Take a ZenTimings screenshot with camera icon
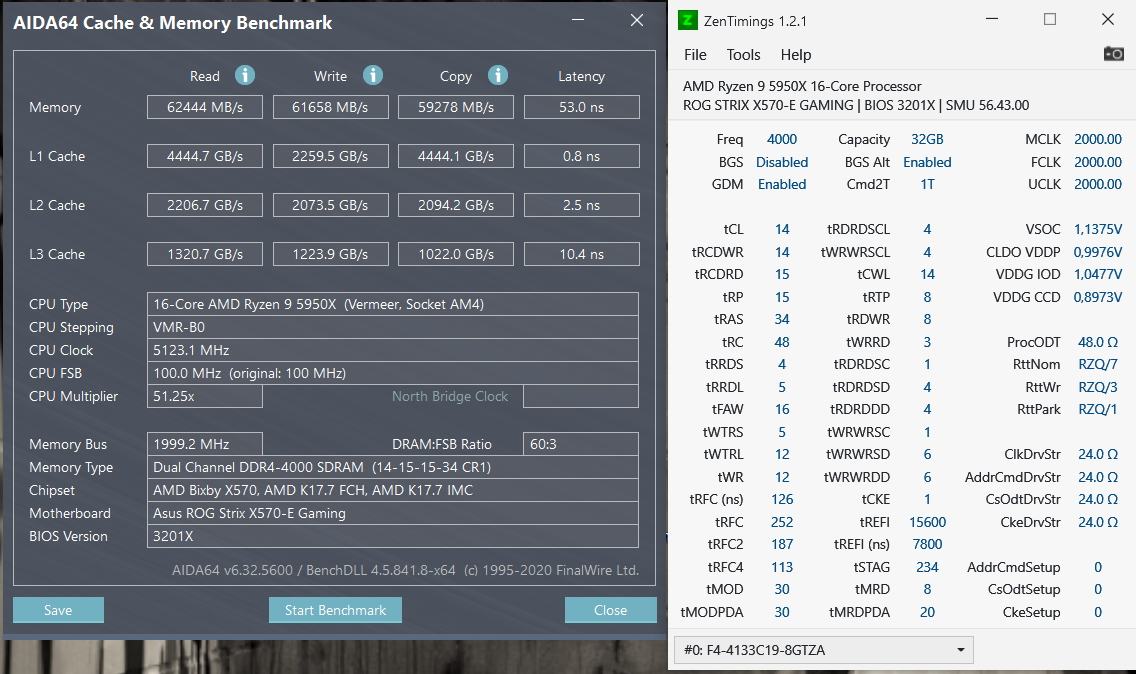The height and width of the screenshot is (674, 1136). [1113, 54]
